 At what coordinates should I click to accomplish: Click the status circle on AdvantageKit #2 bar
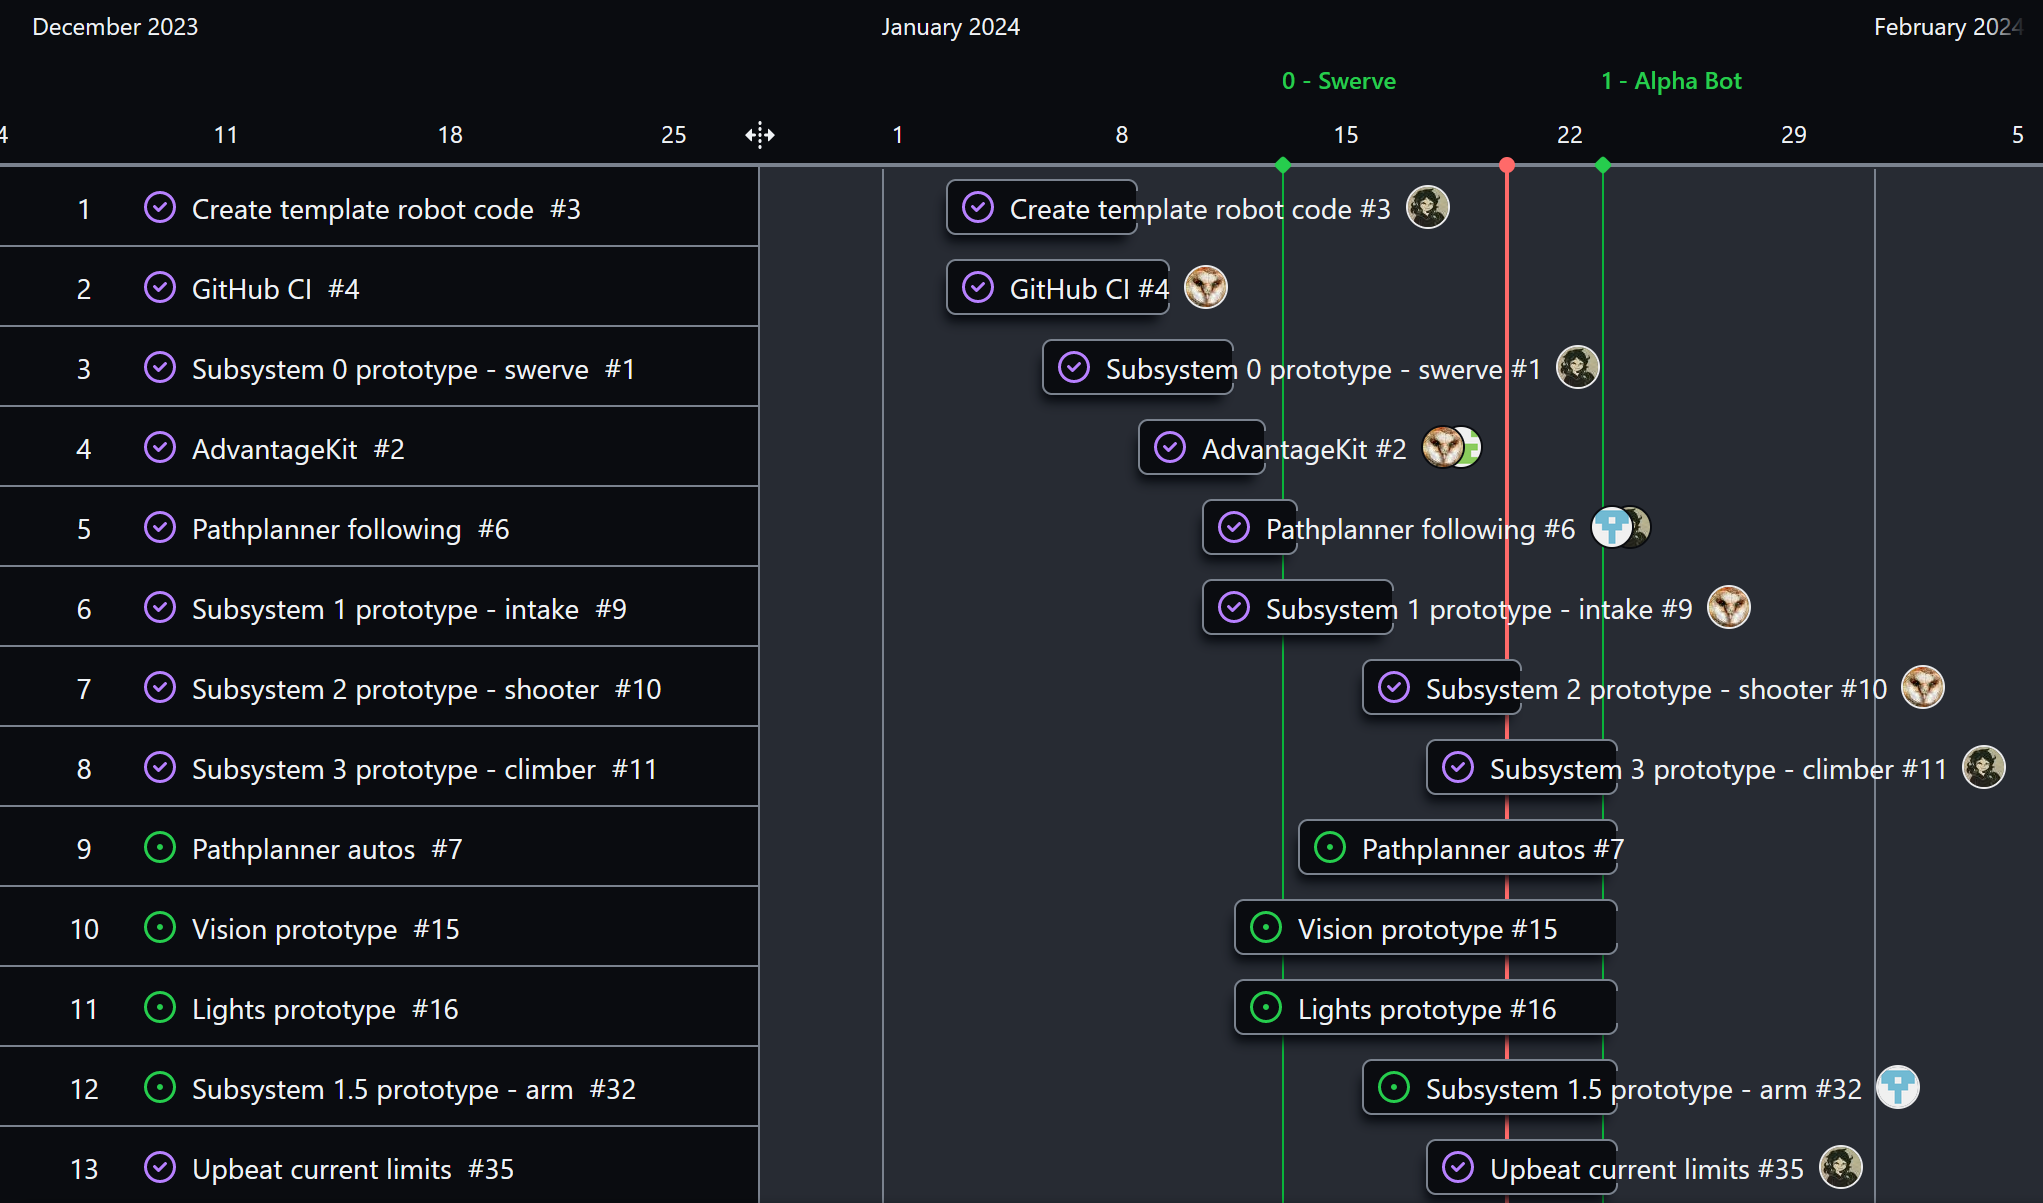click(x=1170, y=448)
